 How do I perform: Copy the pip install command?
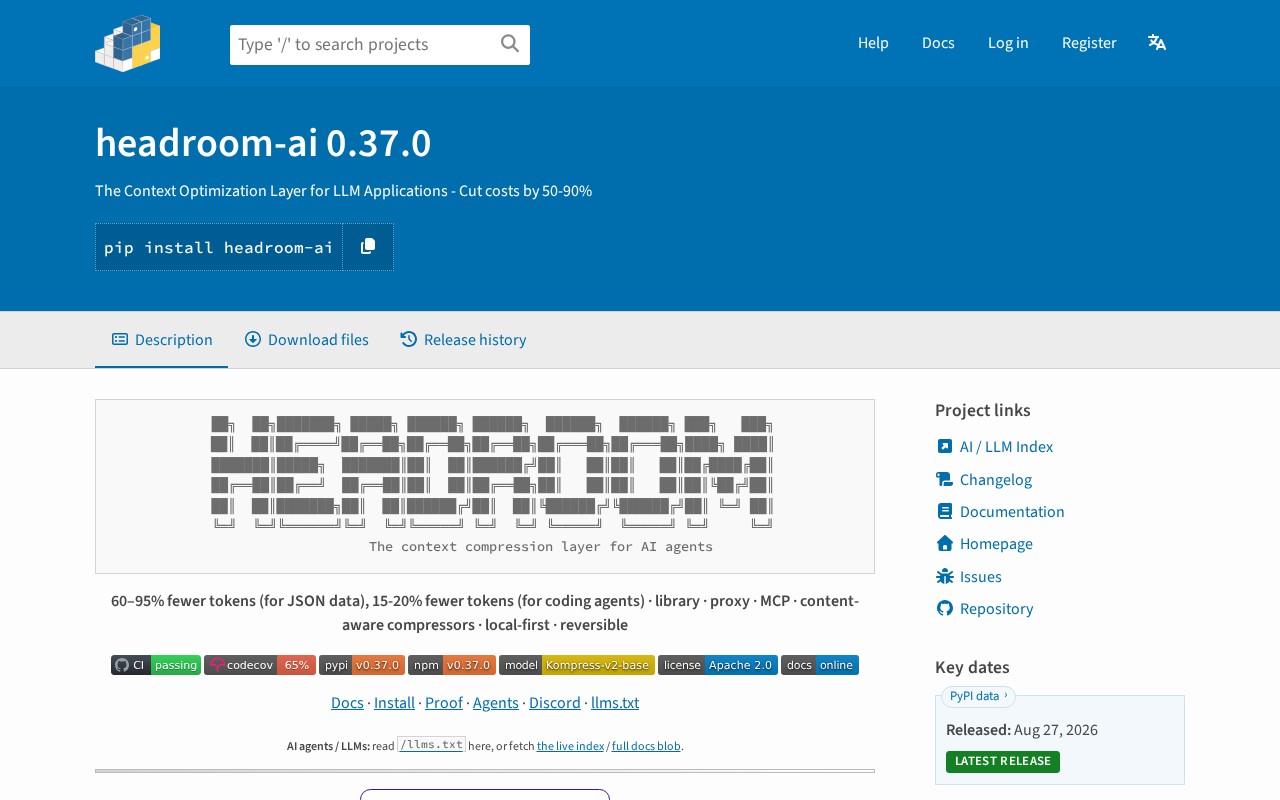[x=368, y=247]
